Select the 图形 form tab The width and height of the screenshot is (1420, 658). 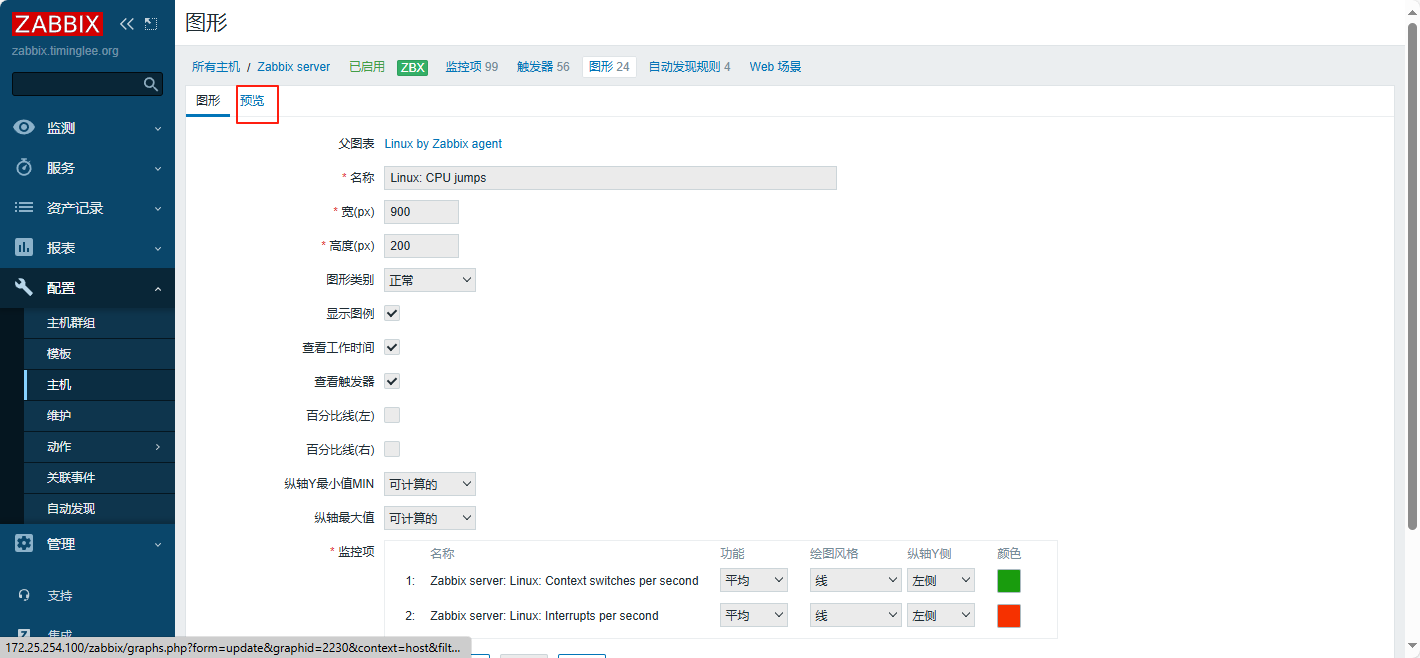pos(208,101)
